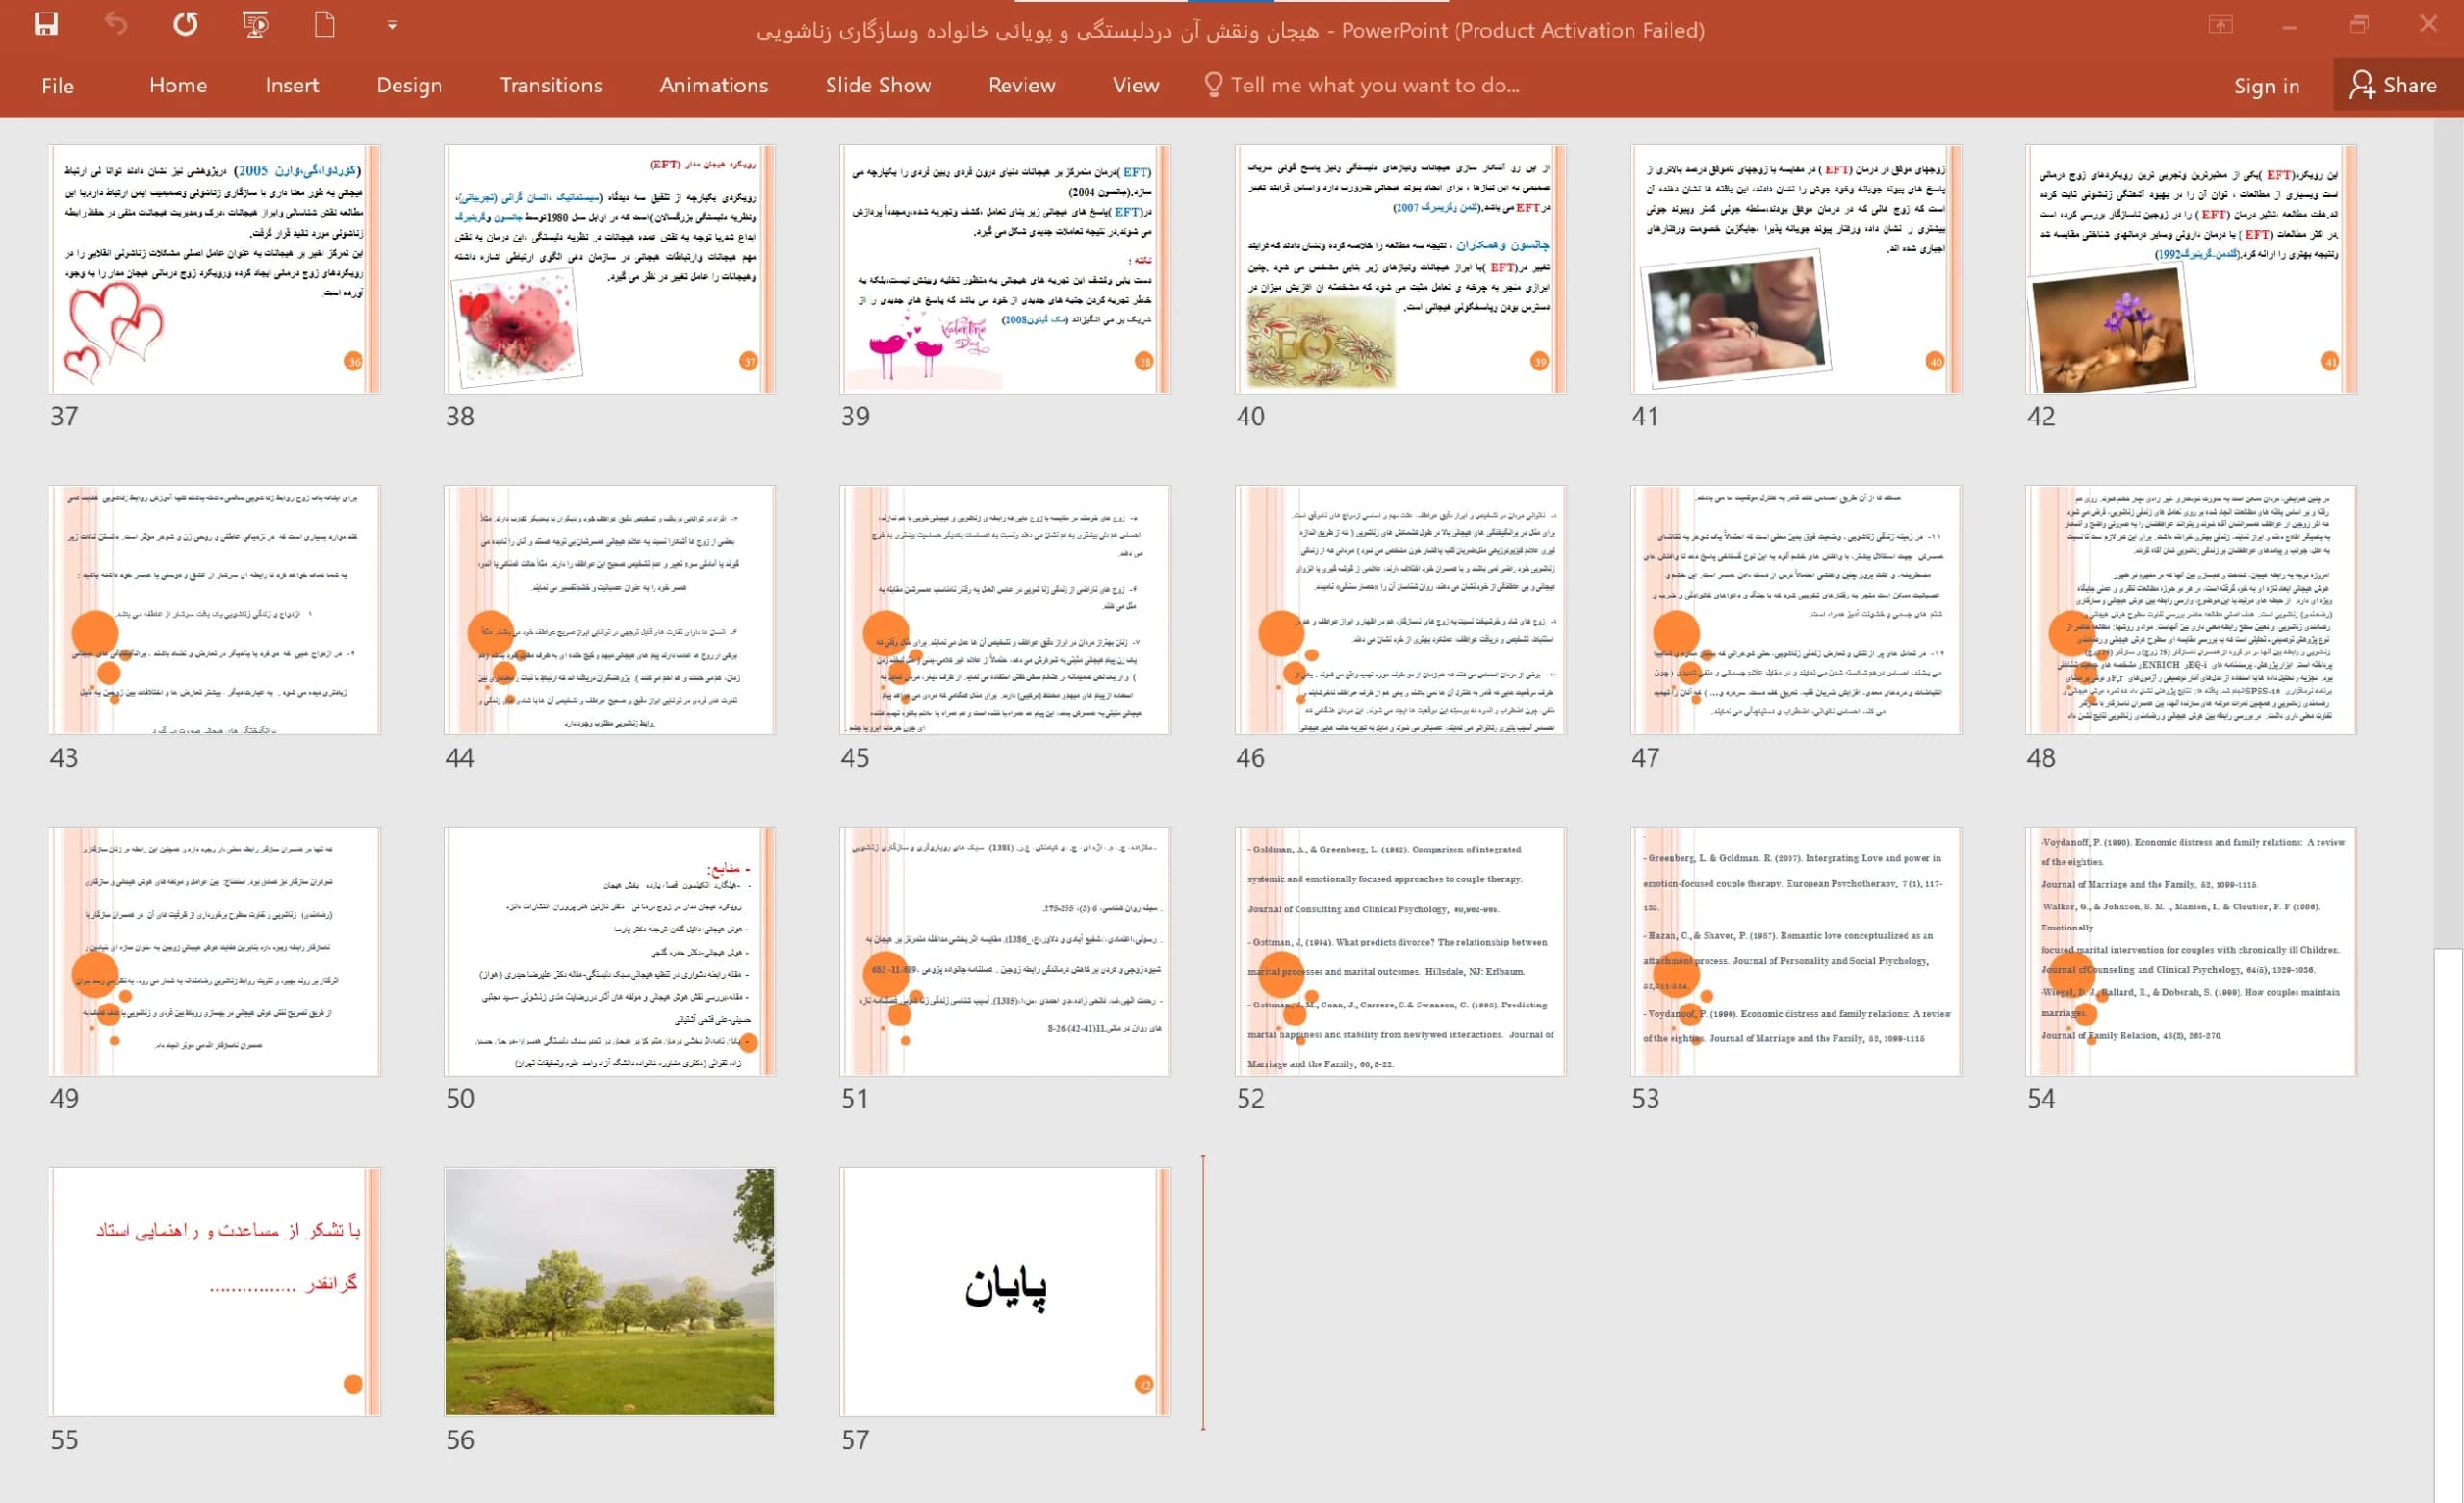Click the Save icon in quick access toolbar

(46, 24)
